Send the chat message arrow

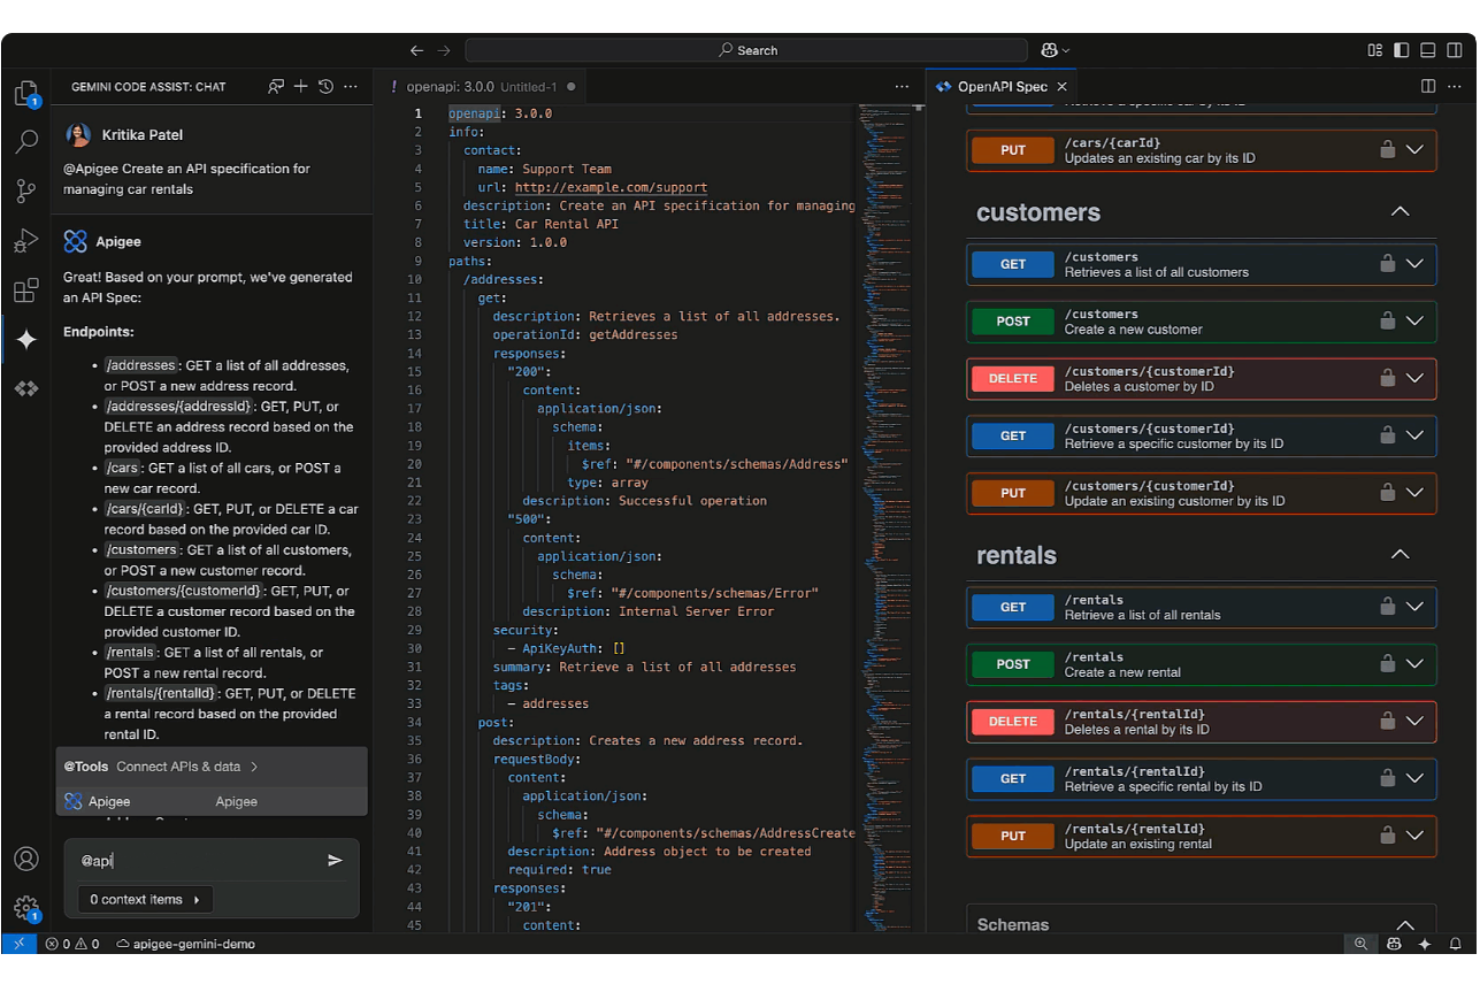coord(335,860)
